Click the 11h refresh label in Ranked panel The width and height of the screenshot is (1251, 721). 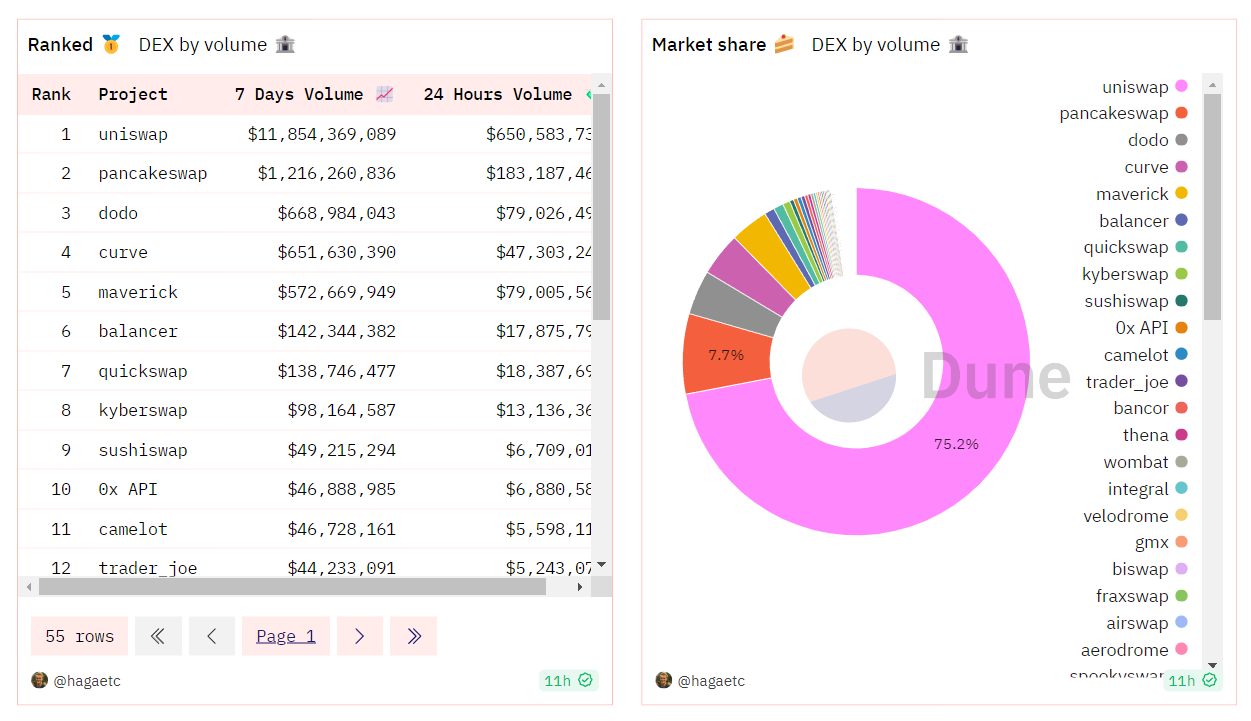[558, 681]
